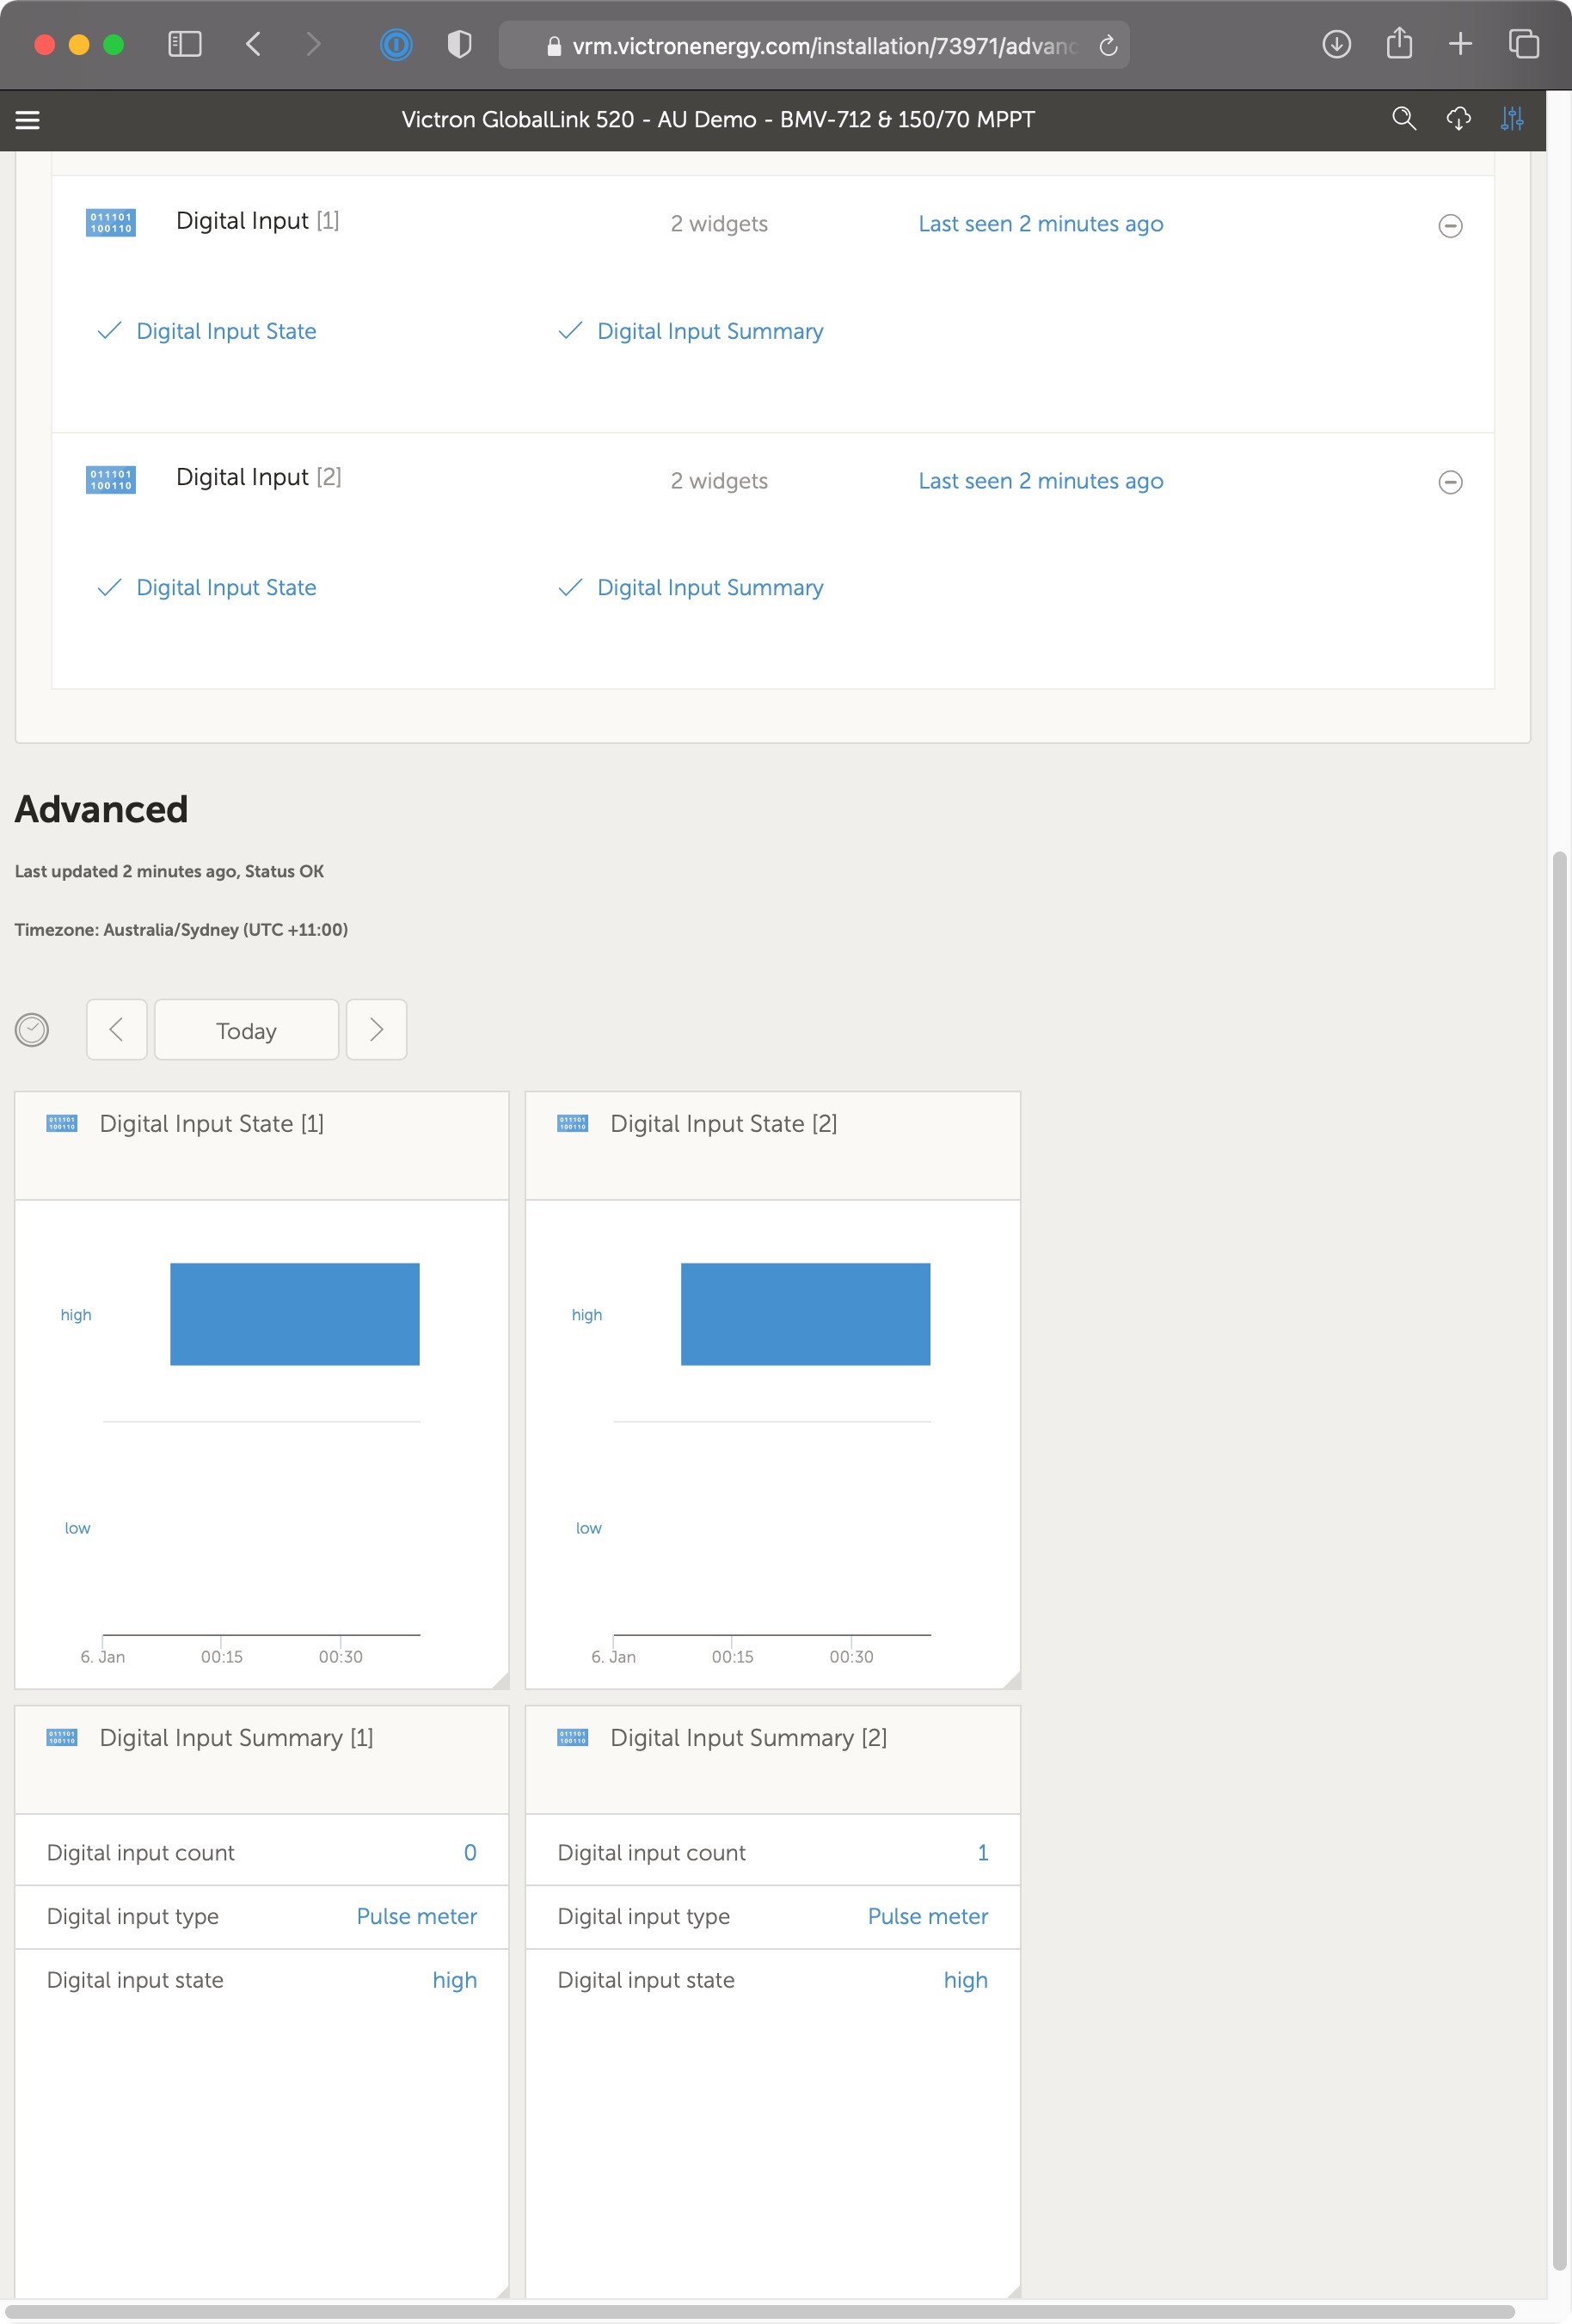The image size is (1572, 2324).
Task: Click Last seen link for Digital Input [1]
Action: pyautogui.click(x=1040, y=224)
